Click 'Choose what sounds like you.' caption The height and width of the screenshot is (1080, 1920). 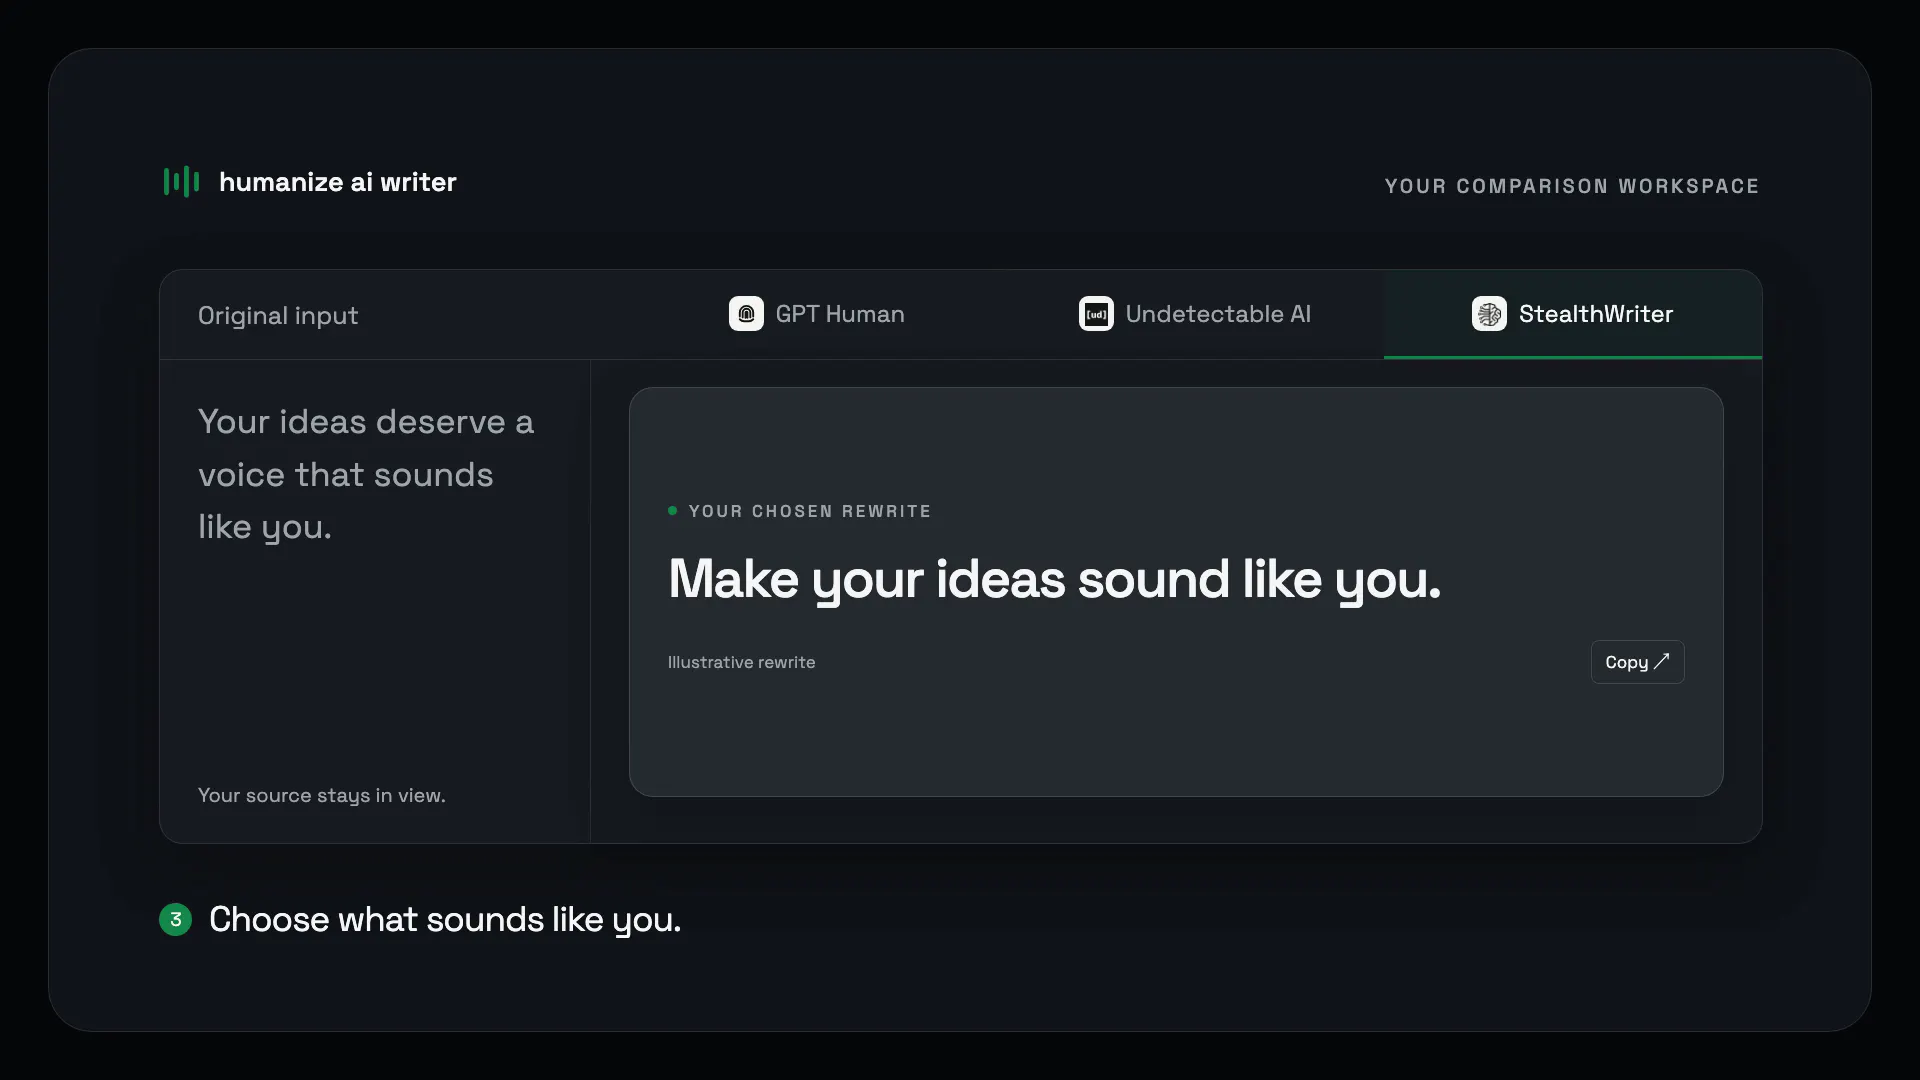point(445,919)
